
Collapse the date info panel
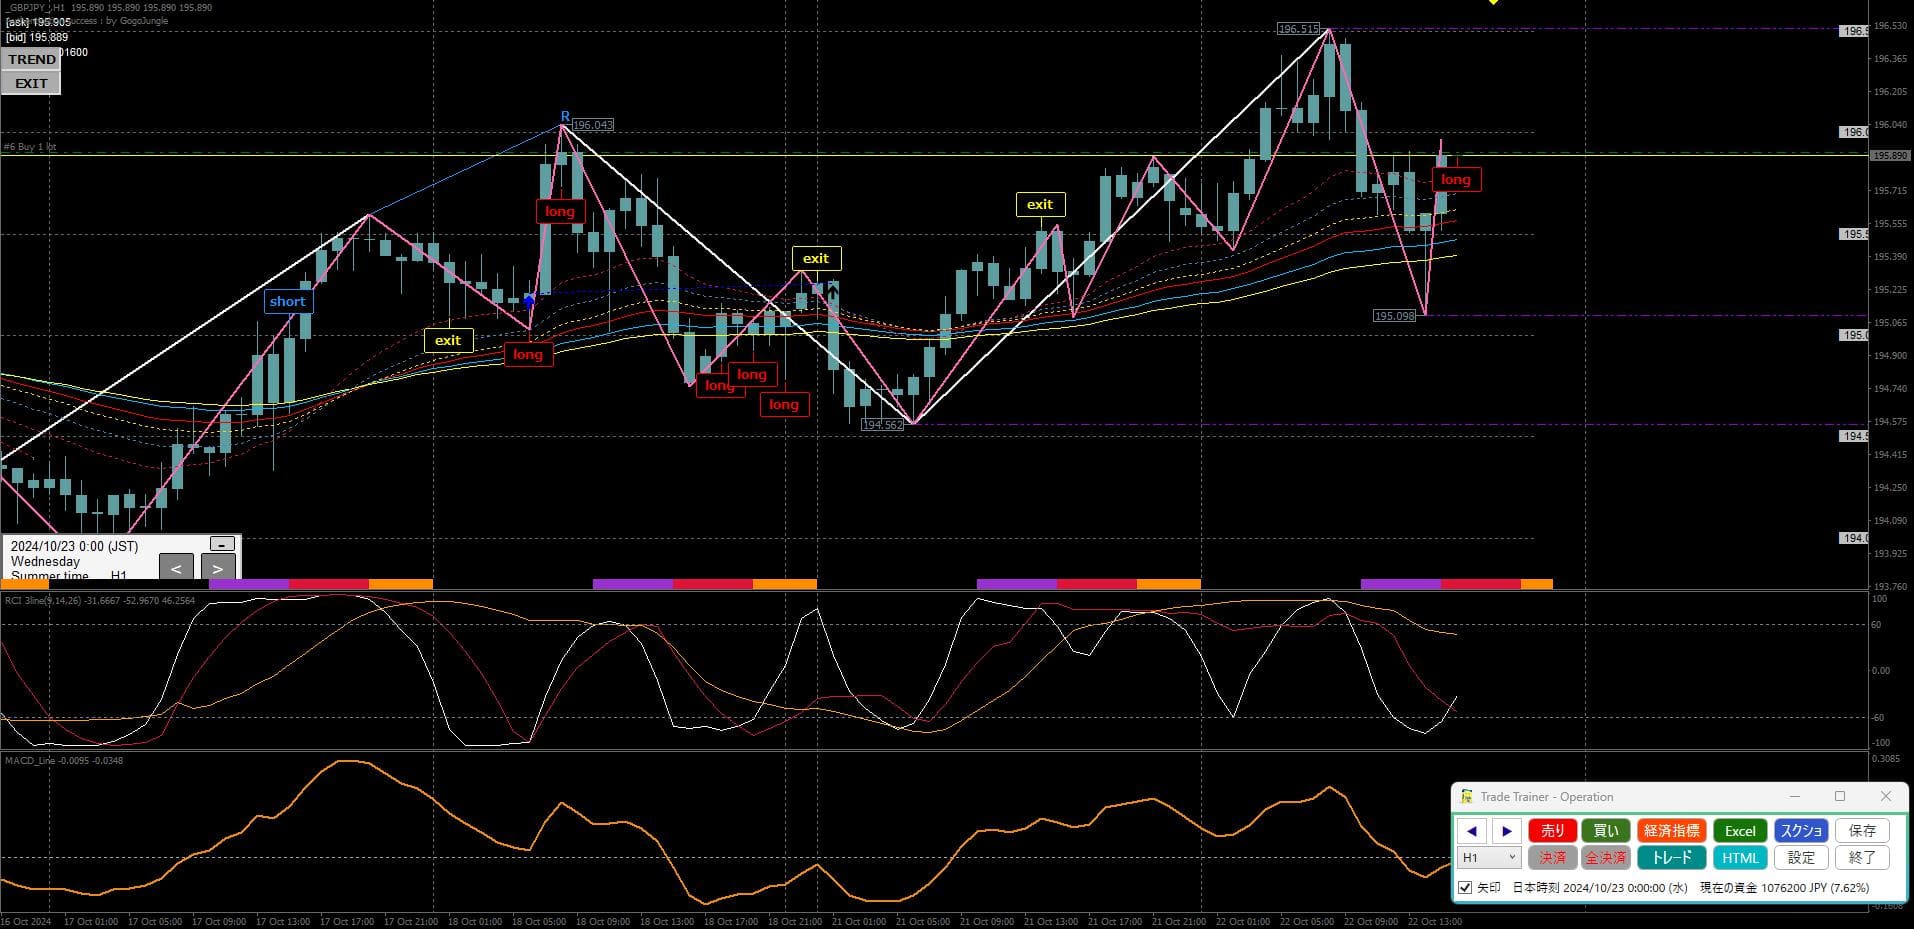[x=222, y=544]
